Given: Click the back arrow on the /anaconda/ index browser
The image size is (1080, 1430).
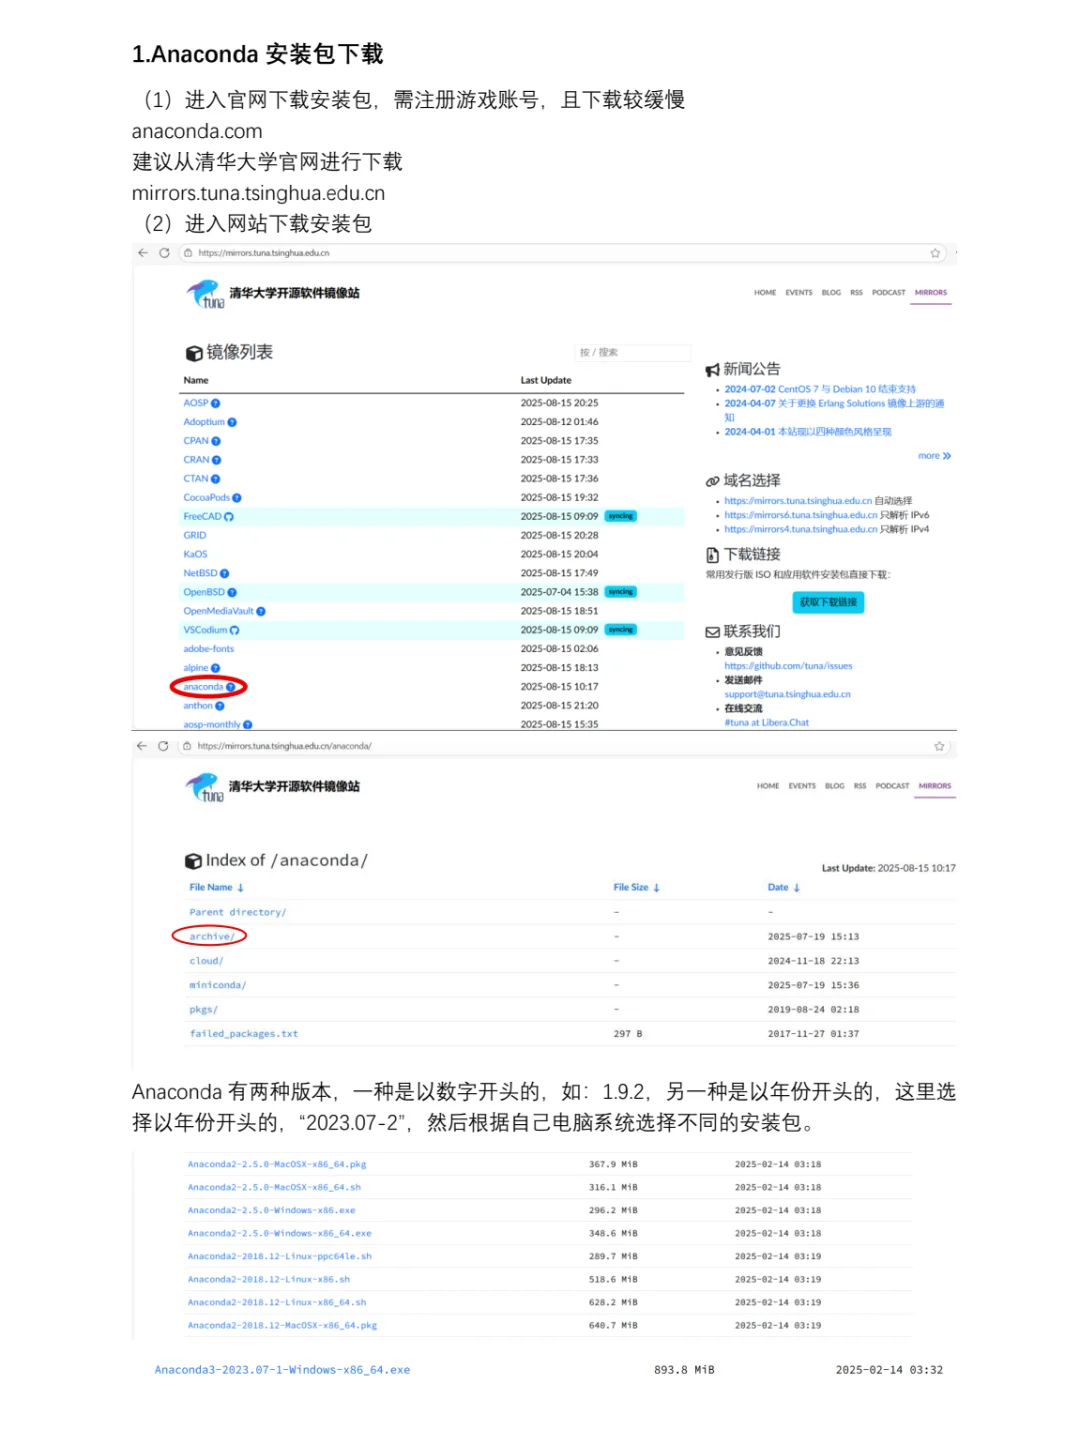Looking at the screenshot, I should coord(142,746).
